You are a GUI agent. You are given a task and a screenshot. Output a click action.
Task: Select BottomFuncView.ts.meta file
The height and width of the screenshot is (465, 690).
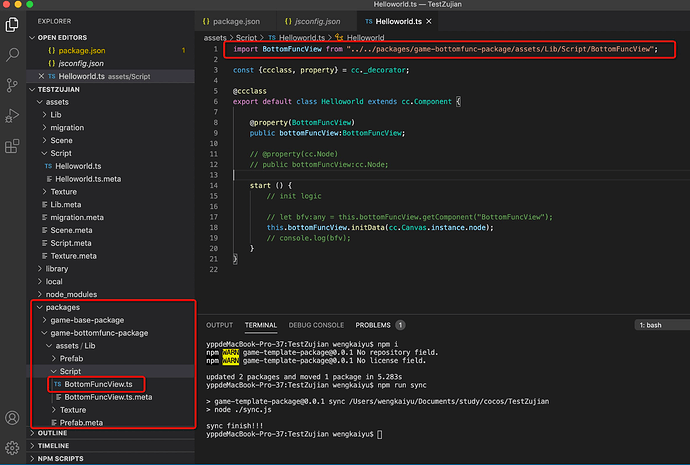click(111, 397)
